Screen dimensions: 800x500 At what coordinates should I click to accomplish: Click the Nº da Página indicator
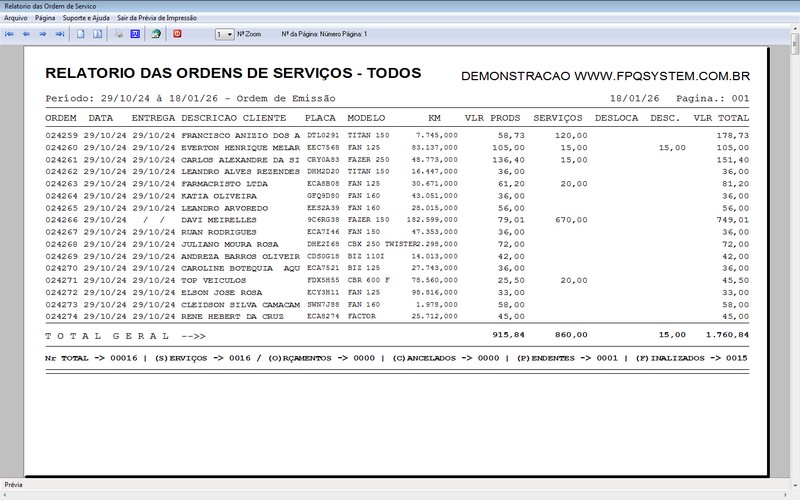coord(324,34)
